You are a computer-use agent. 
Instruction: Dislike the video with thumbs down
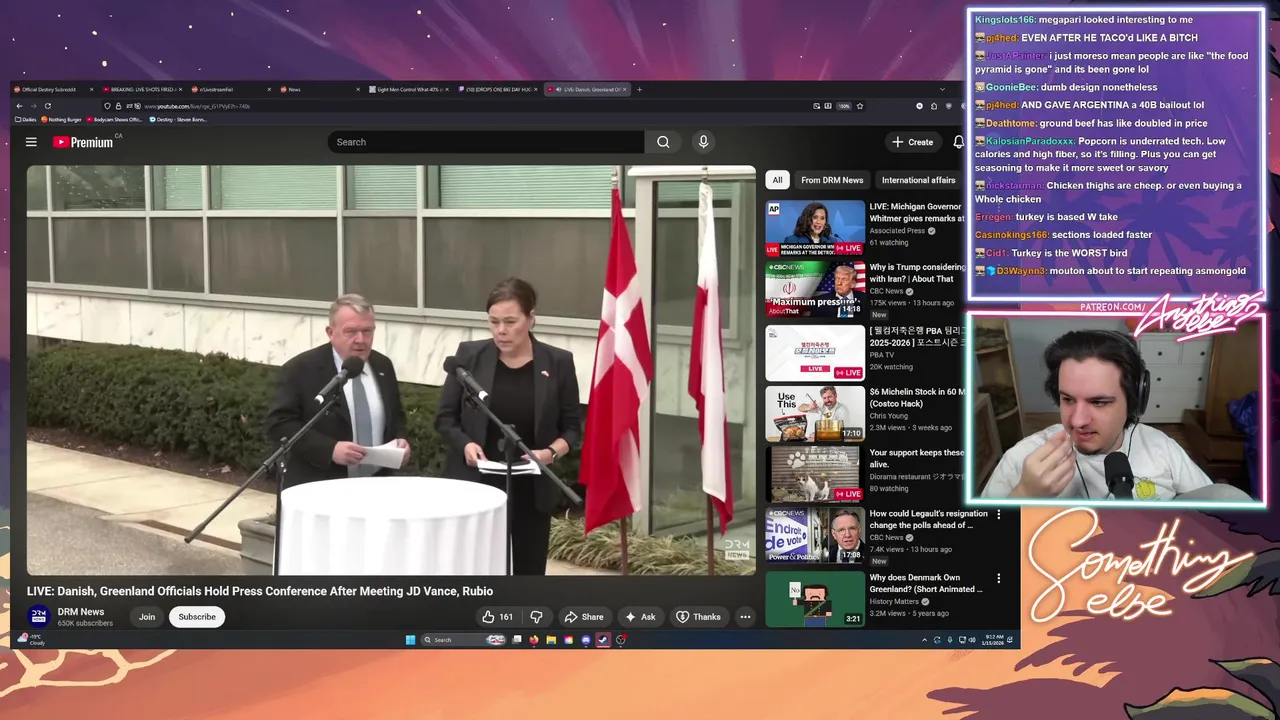pyautogui.click(x=536, y=617)
